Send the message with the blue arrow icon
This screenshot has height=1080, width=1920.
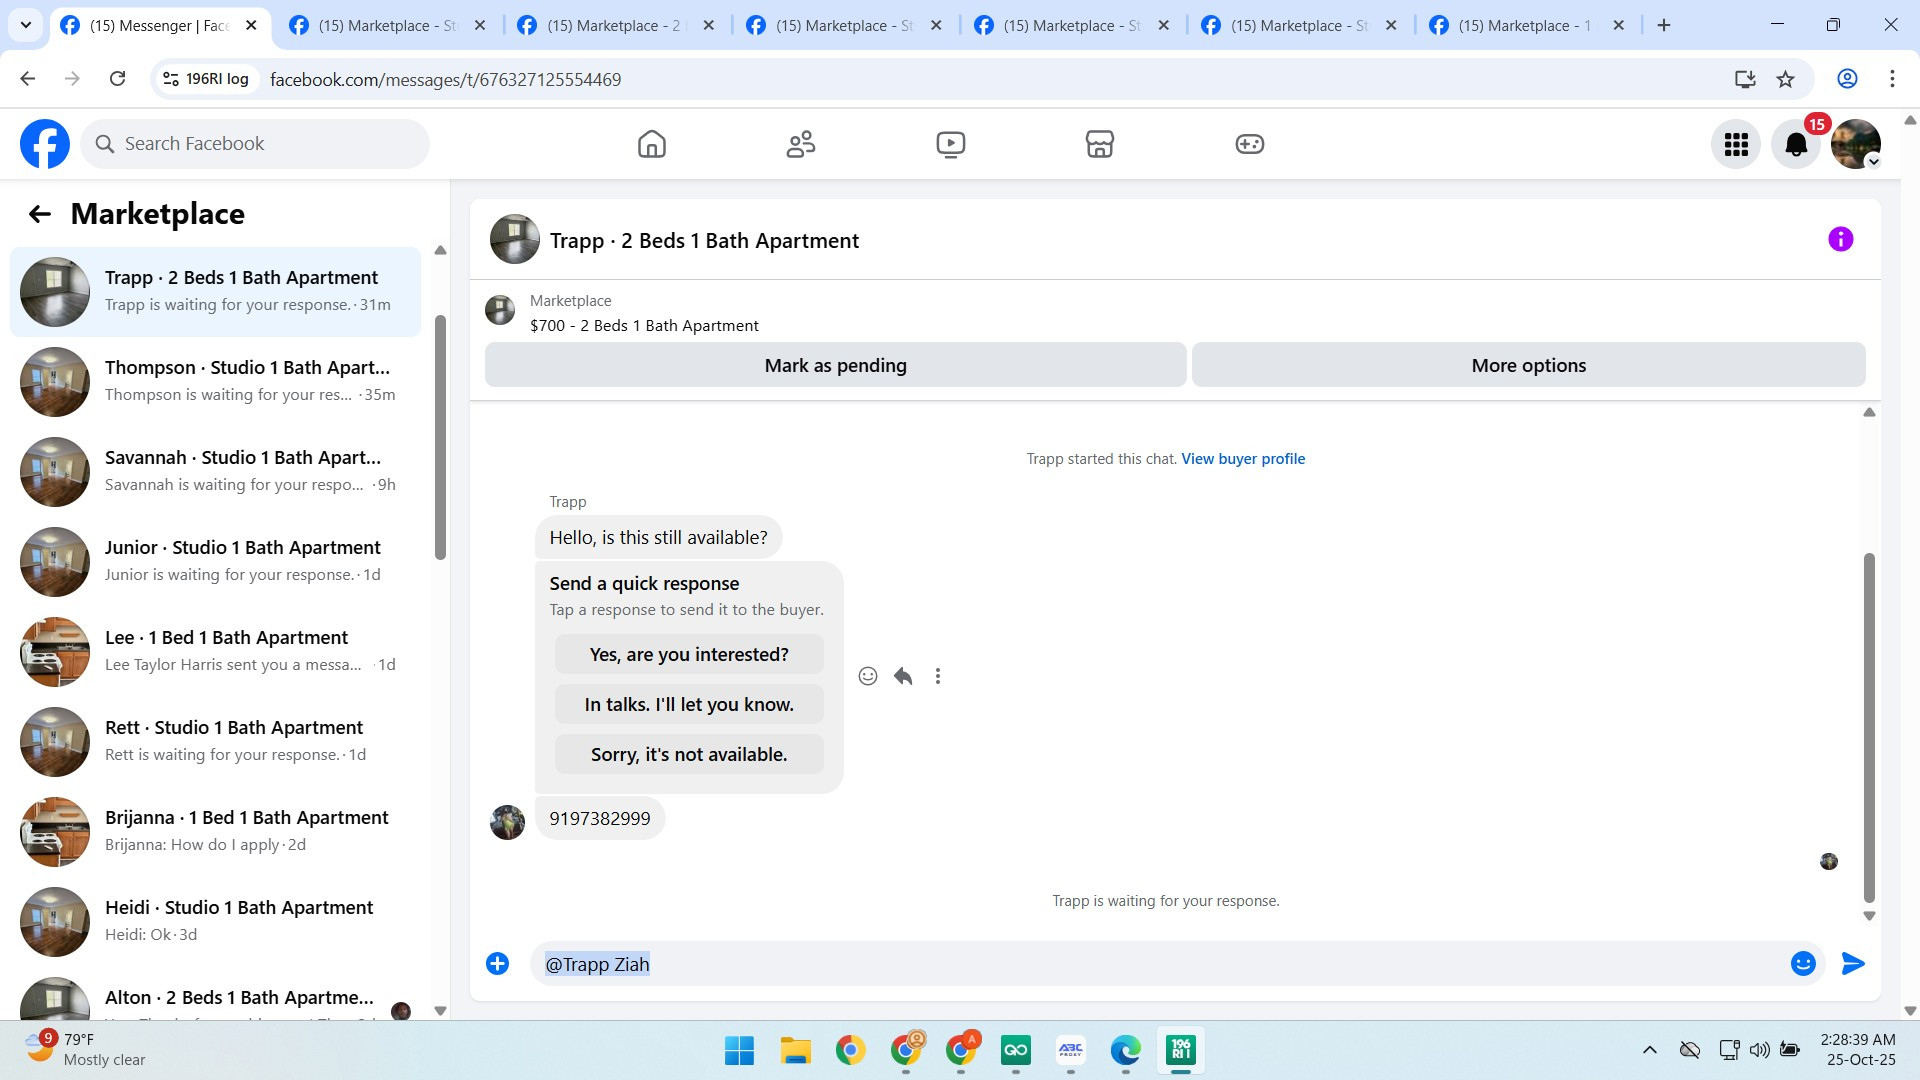[x=1853, y=963]
